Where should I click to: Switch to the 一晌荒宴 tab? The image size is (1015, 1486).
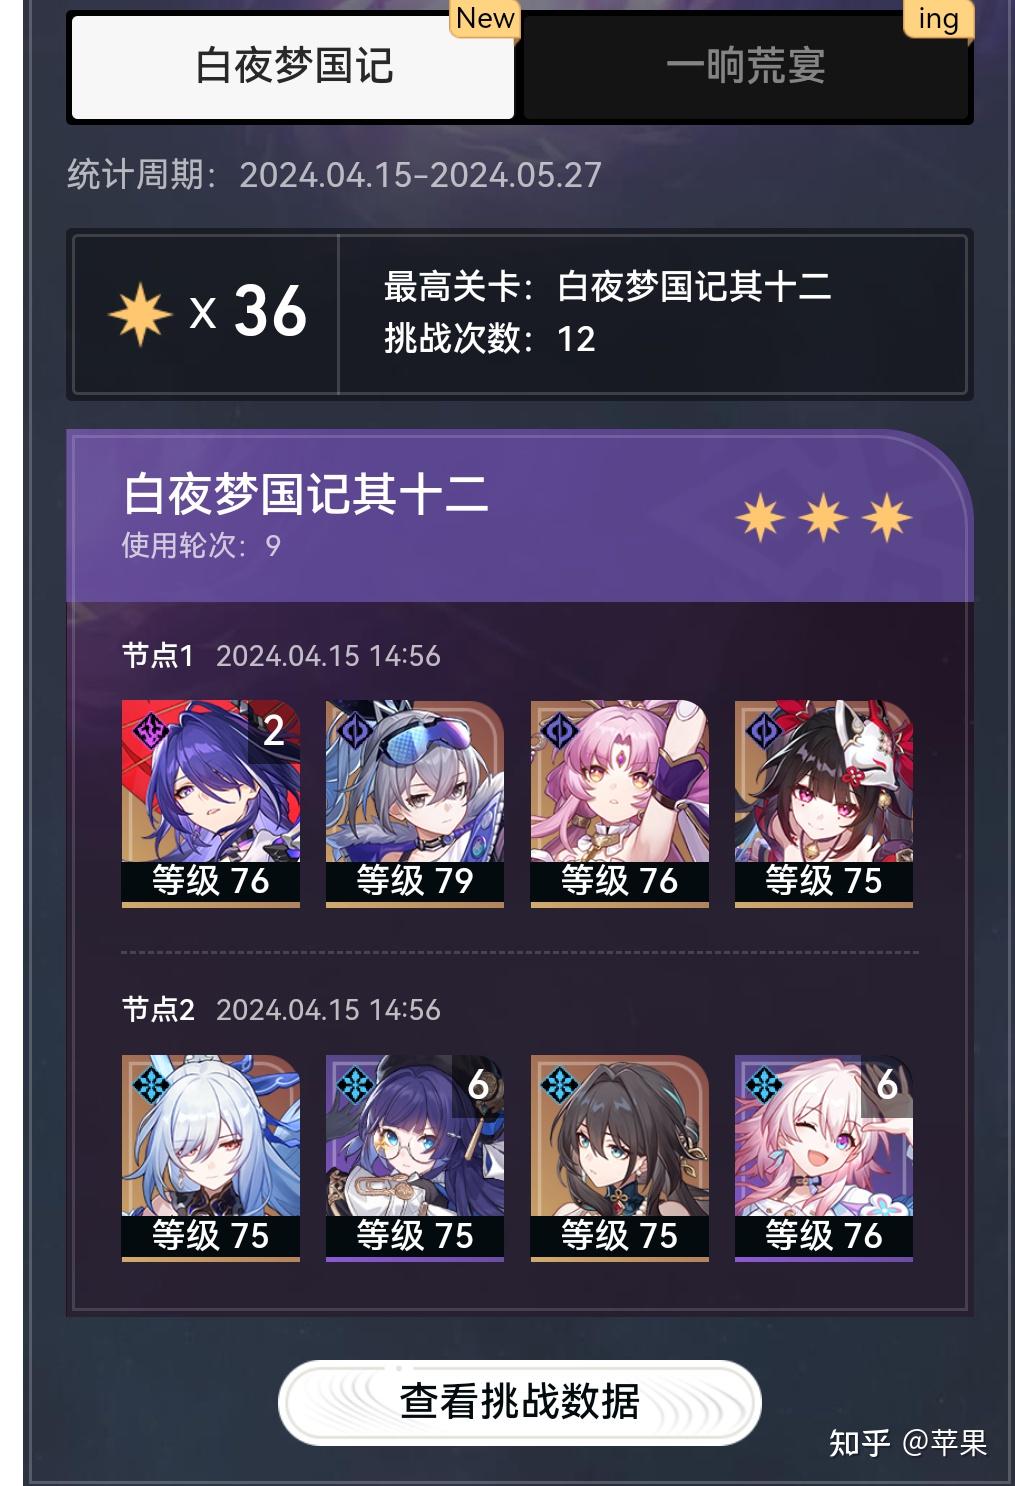tap(745, 67)
